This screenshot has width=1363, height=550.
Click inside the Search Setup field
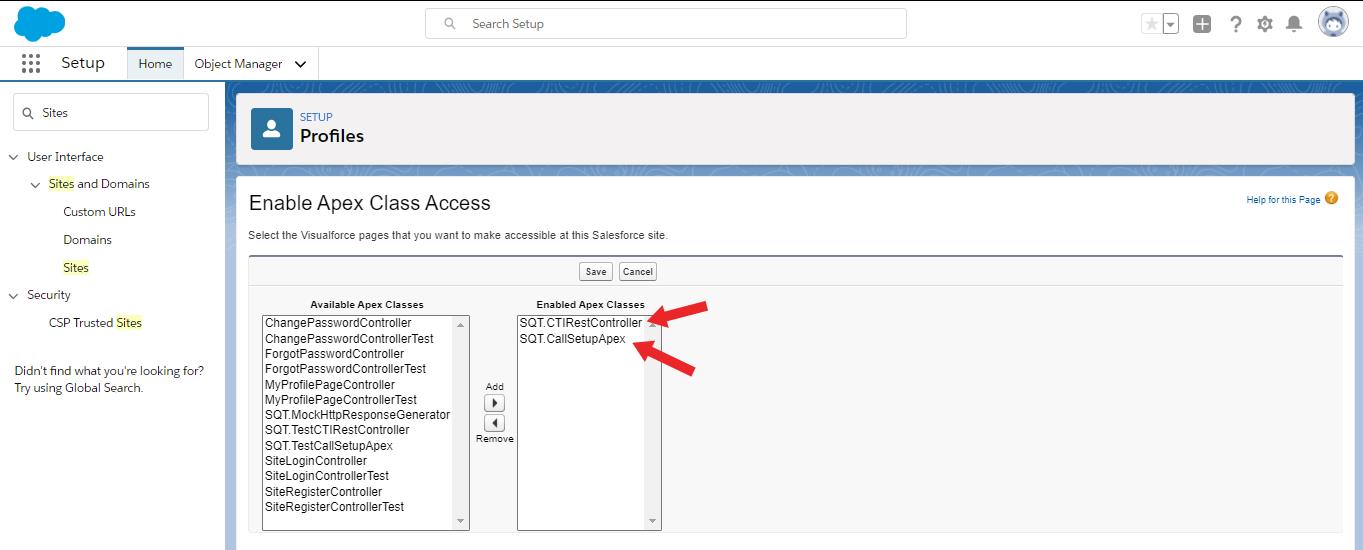[666, 23]
